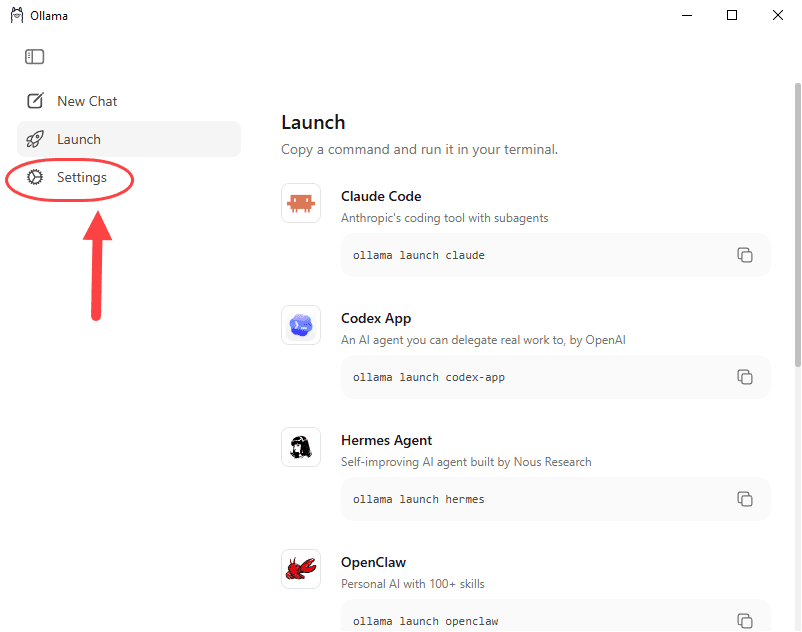Image resolution: width=802 pixels, height=632 pixels.
Task: Click the Settings gear icon
Action: (x=35, y=177)
